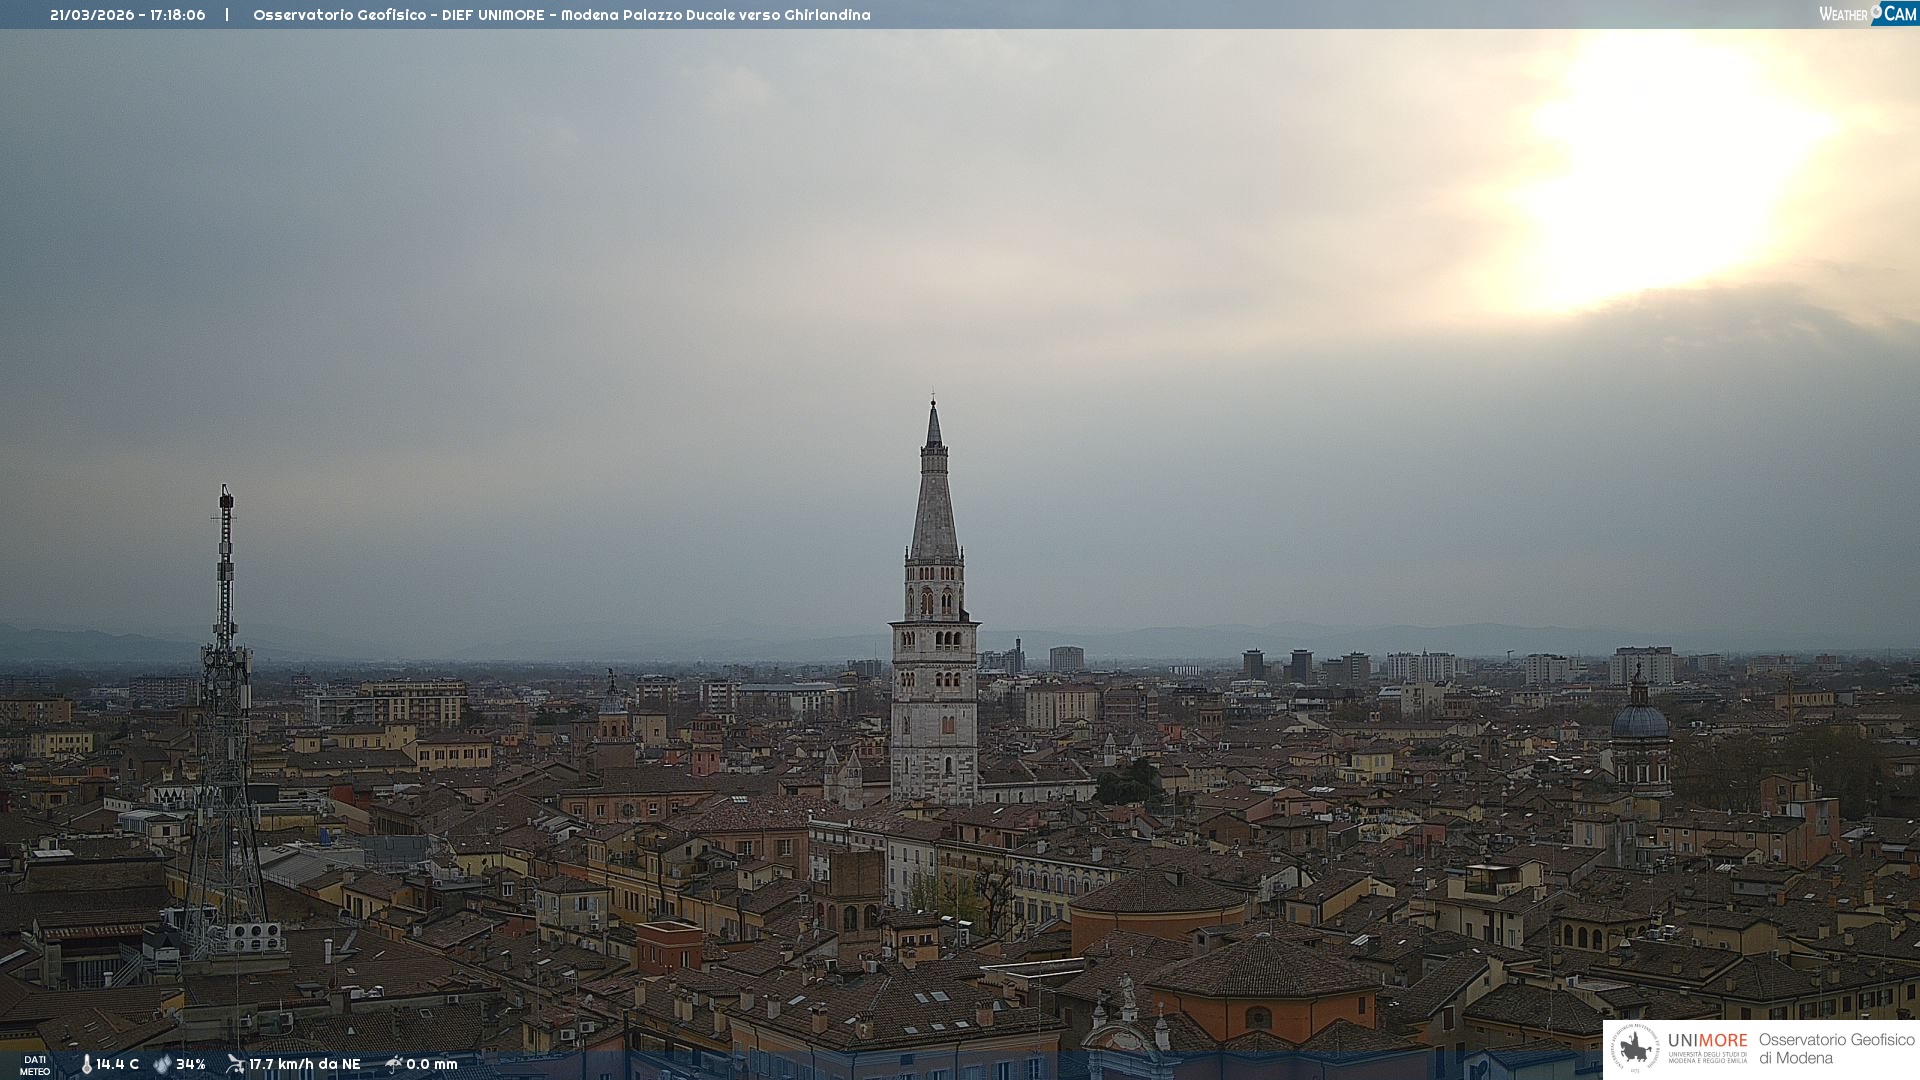Click the wind anemometer icon

pos(235,1064)
